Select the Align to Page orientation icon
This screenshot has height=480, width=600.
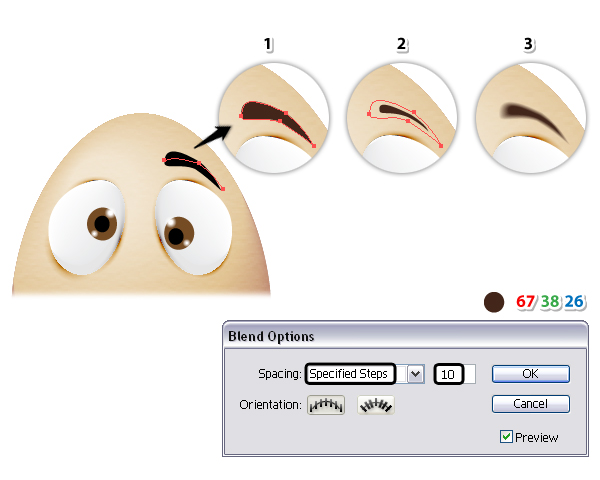click(326, 405)
